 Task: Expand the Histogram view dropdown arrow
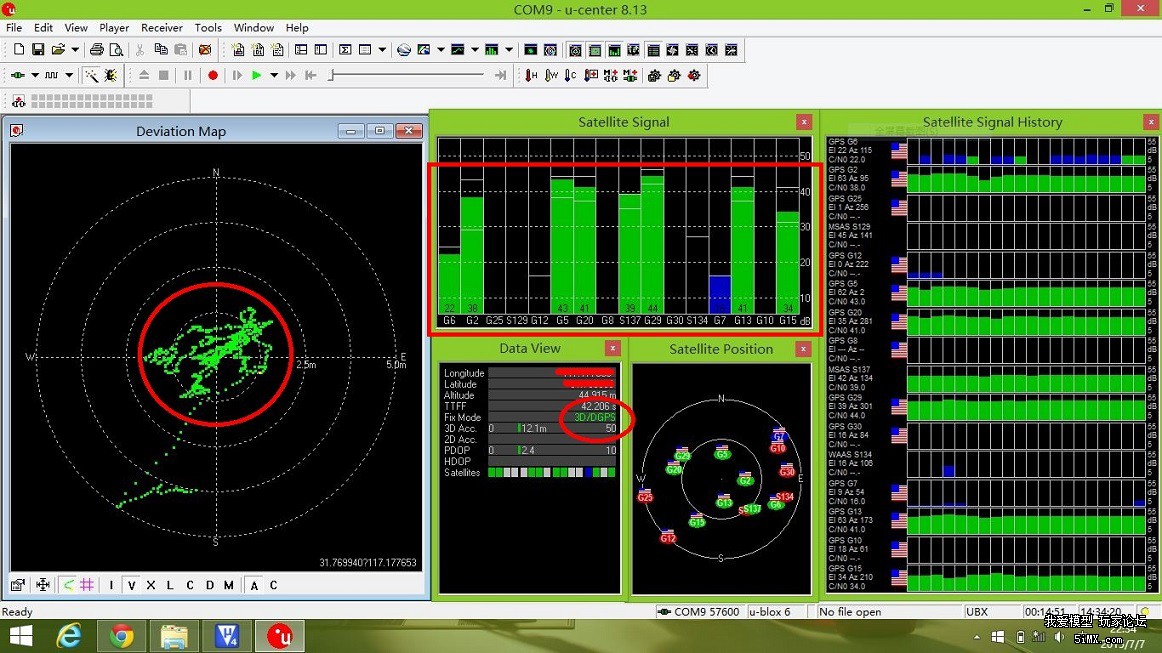509,50
